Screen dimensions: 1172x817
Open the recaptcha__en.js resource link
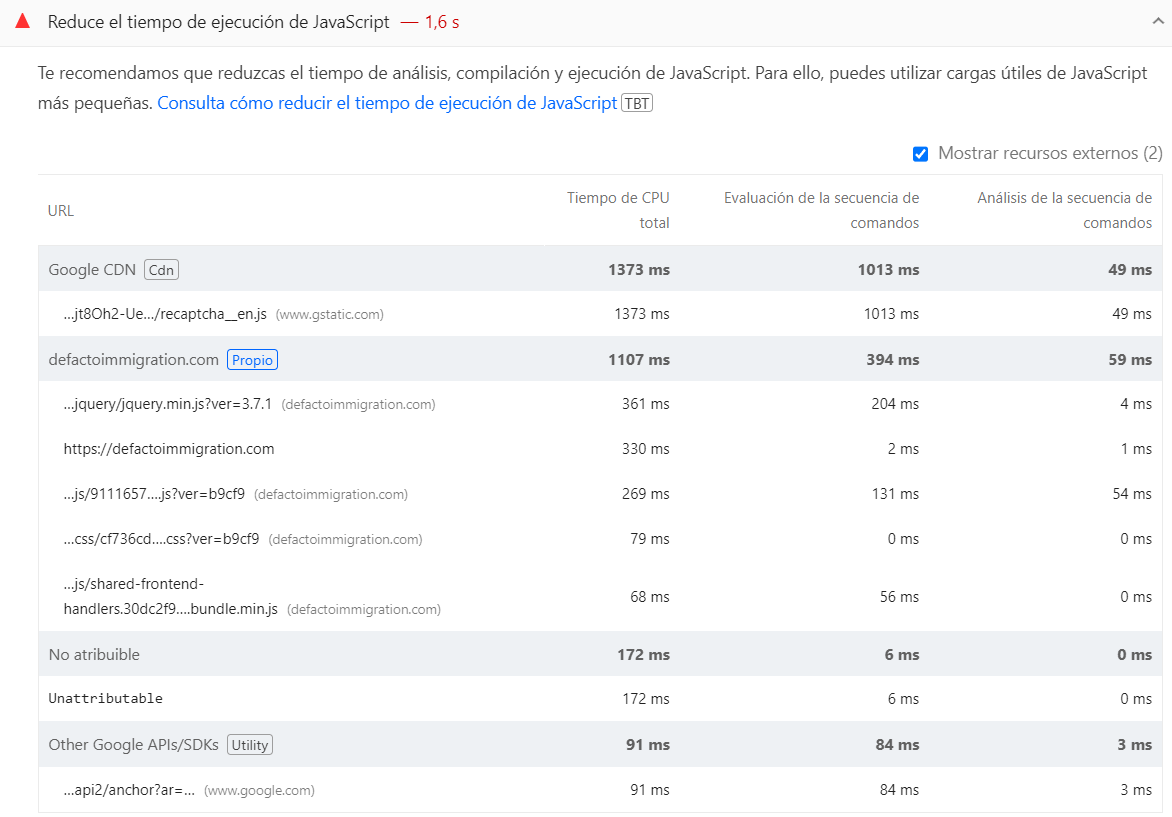(x=165, y=314)
